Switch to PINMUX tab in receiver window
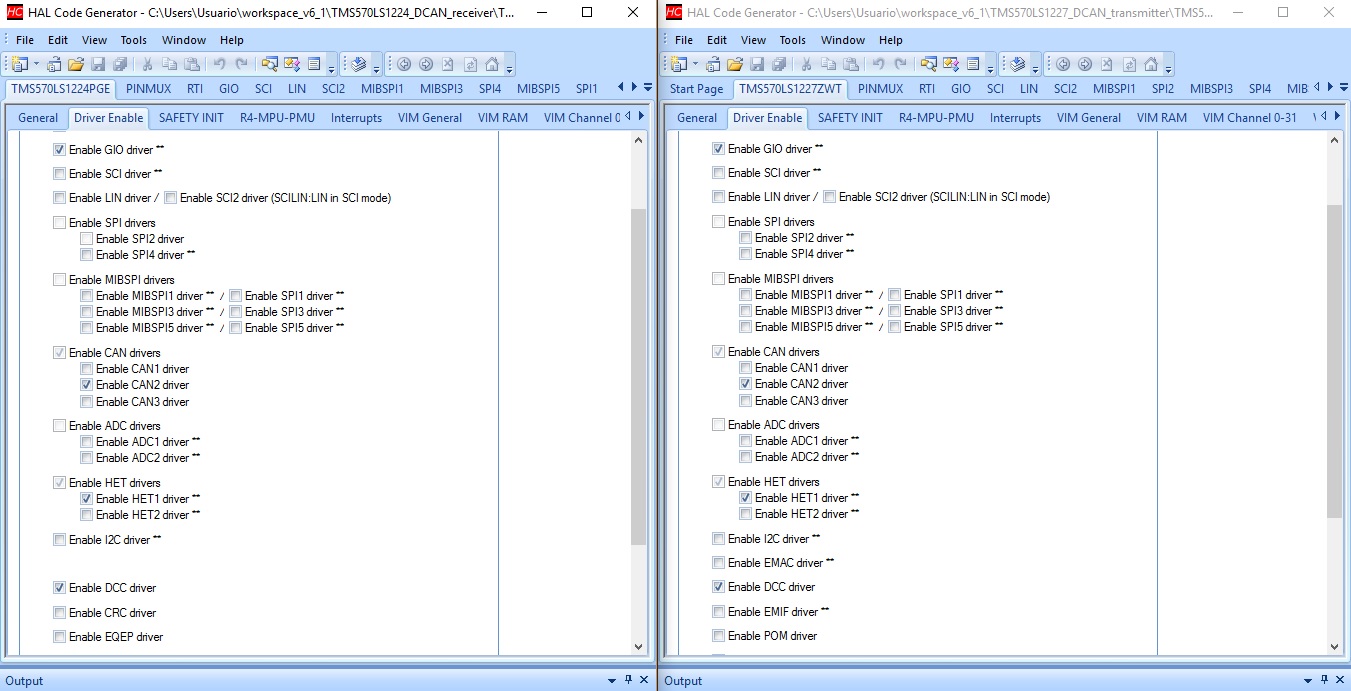 click(149, 89)
